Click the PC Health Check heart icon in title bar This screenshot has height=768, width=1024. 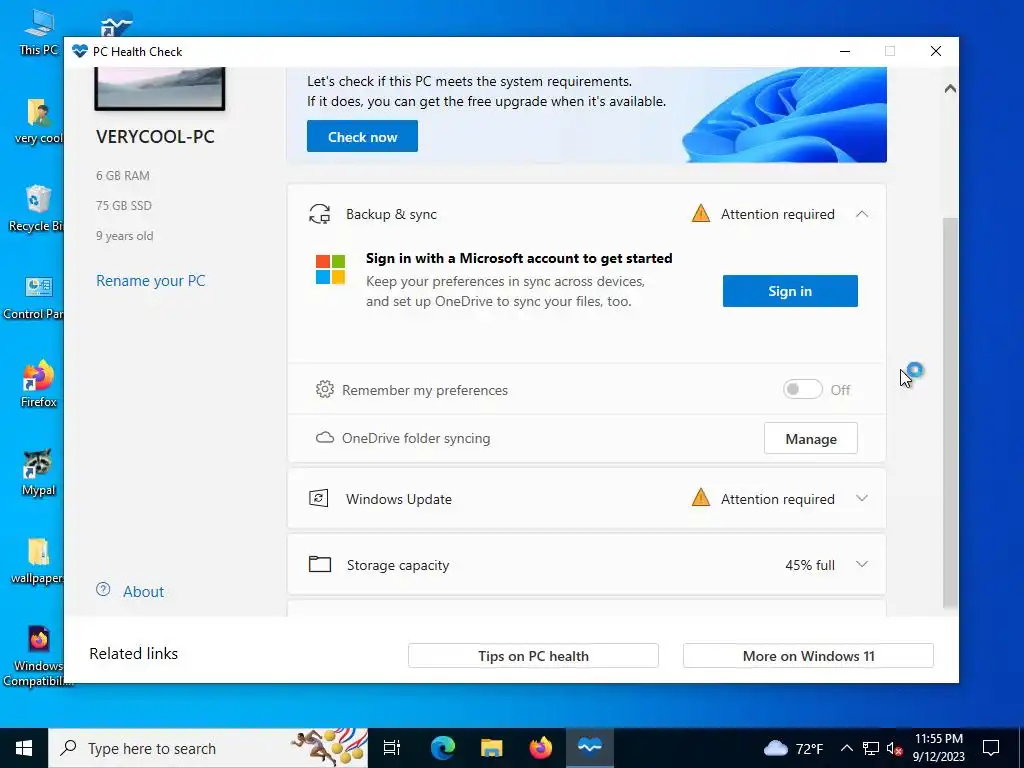click(80, 52)
